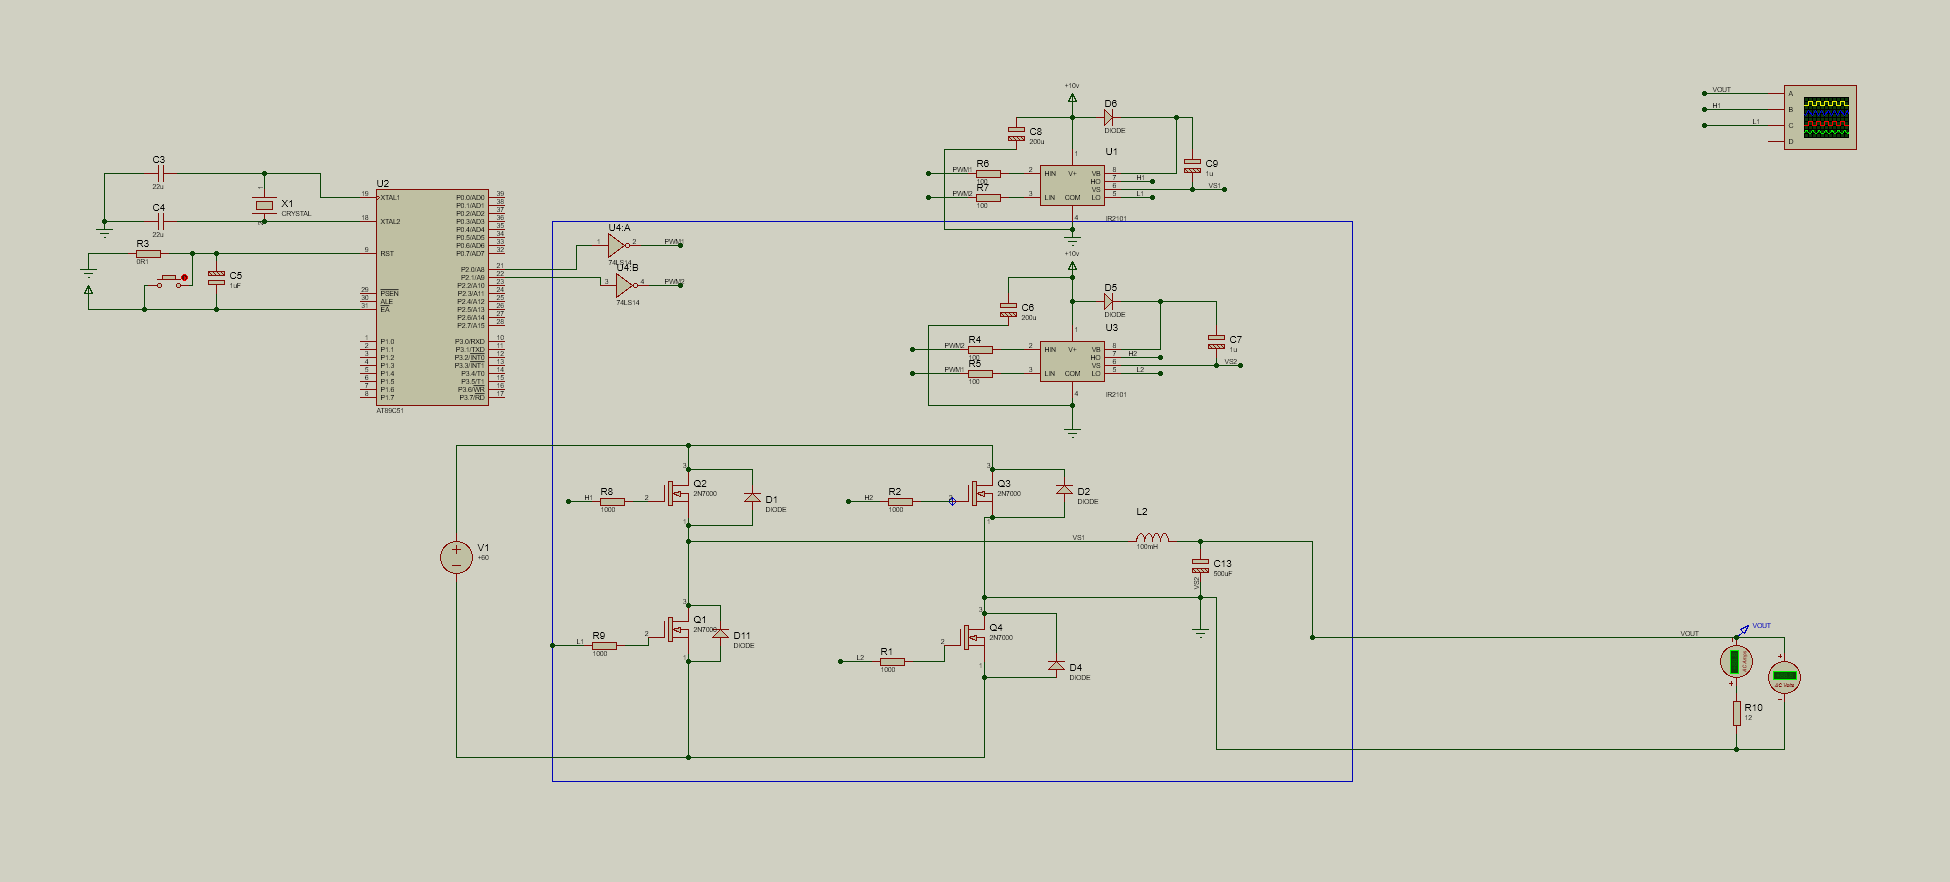The image size is (1950, 882).
Task: Select diode D6
Action: pyautogui.click(x=1109, y=118)
